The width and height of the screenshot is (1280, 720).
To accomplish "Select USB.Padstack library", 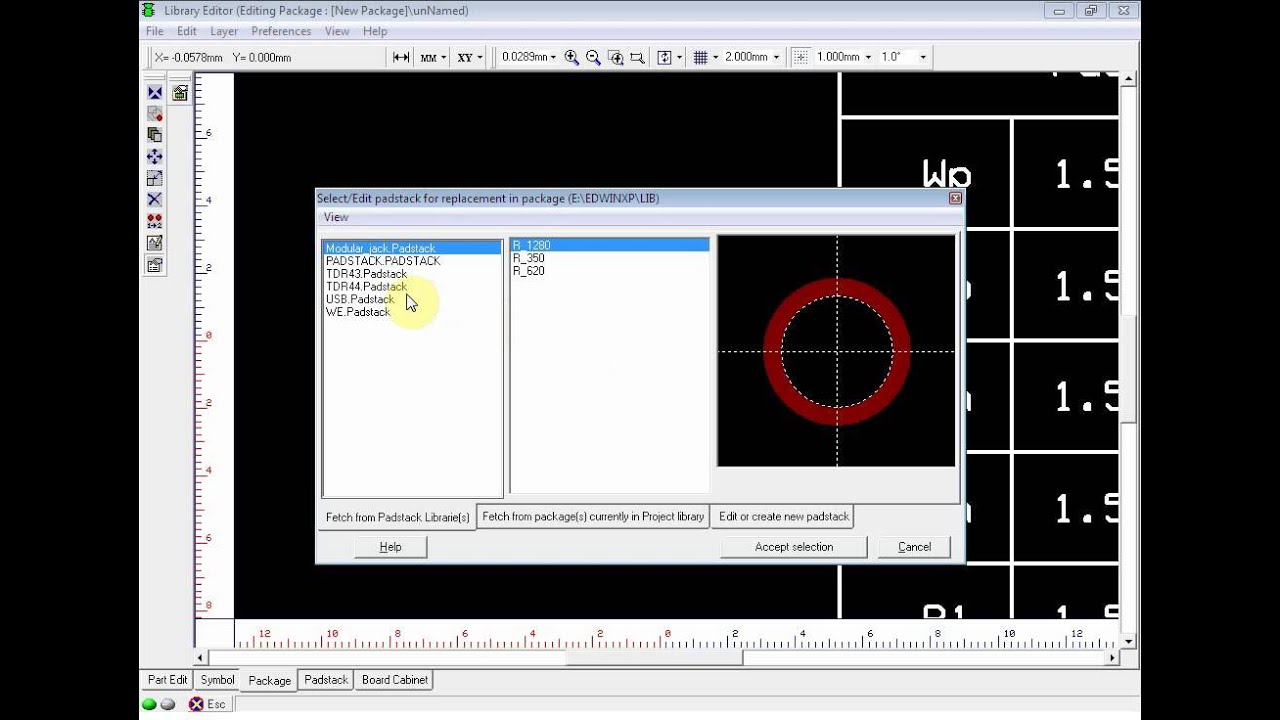I will pyautogui.click(x=412, y=299).
